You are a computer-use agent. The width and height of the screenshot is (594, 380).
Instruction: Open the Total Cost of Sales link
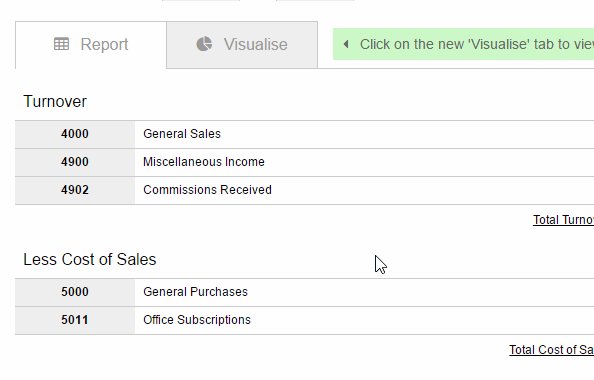pyautogui.click(x=552, y=350)
